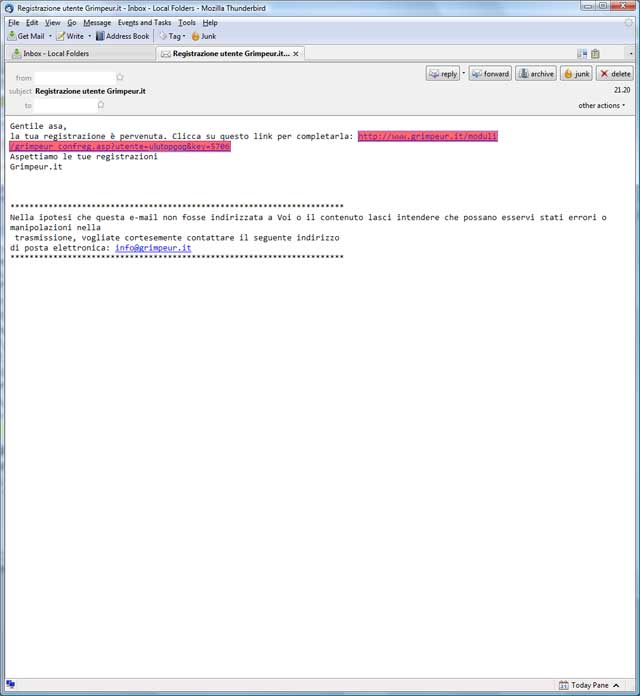Open the Message menu
The width and height of the screenshot is (640, 696).
(x=97, y=23)
